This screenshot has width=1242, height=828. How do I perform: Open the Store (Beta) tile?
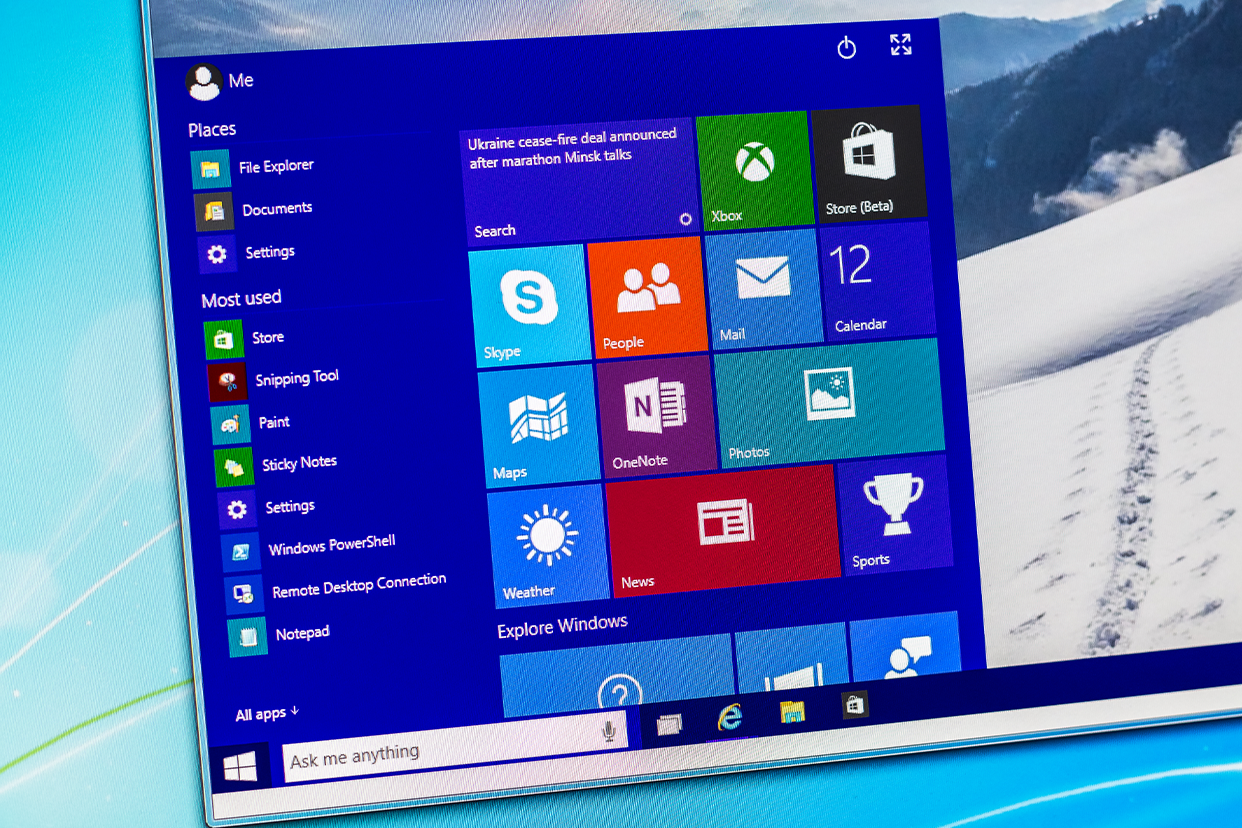pos(867,164)
